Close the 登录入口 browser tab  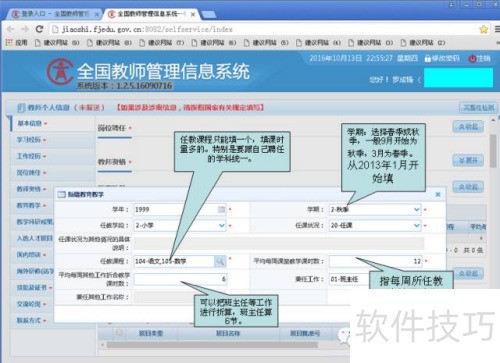click(x=97, y=14)
